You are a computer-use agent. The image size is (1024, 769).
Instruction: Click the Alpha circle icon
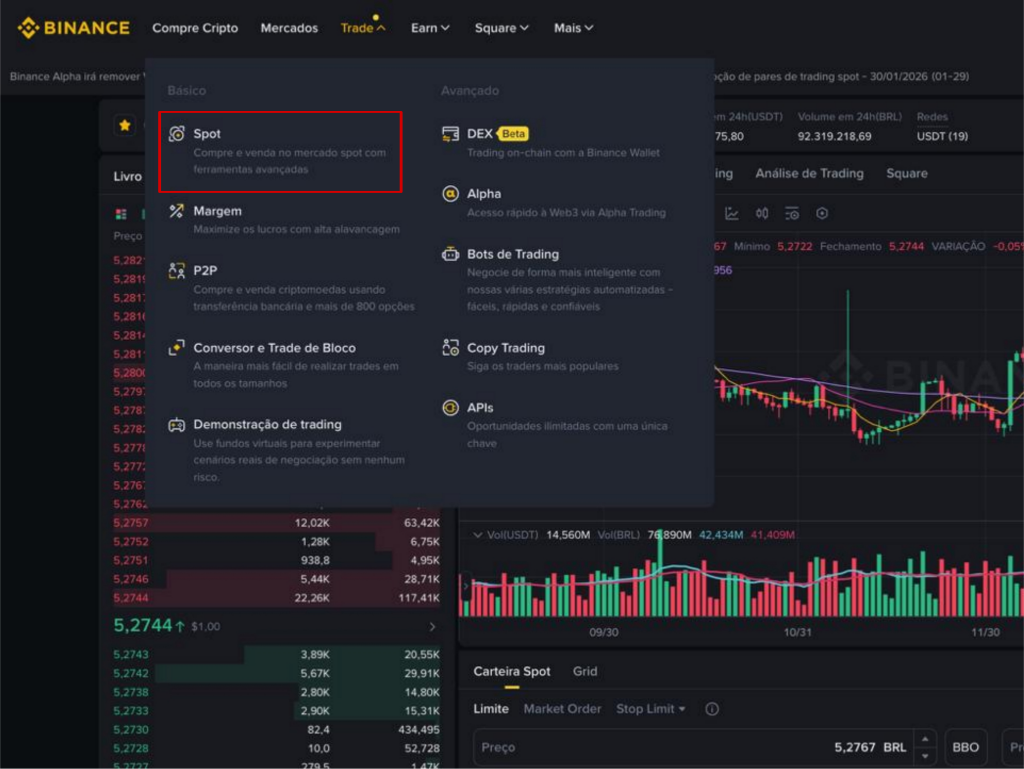(451, 194)
